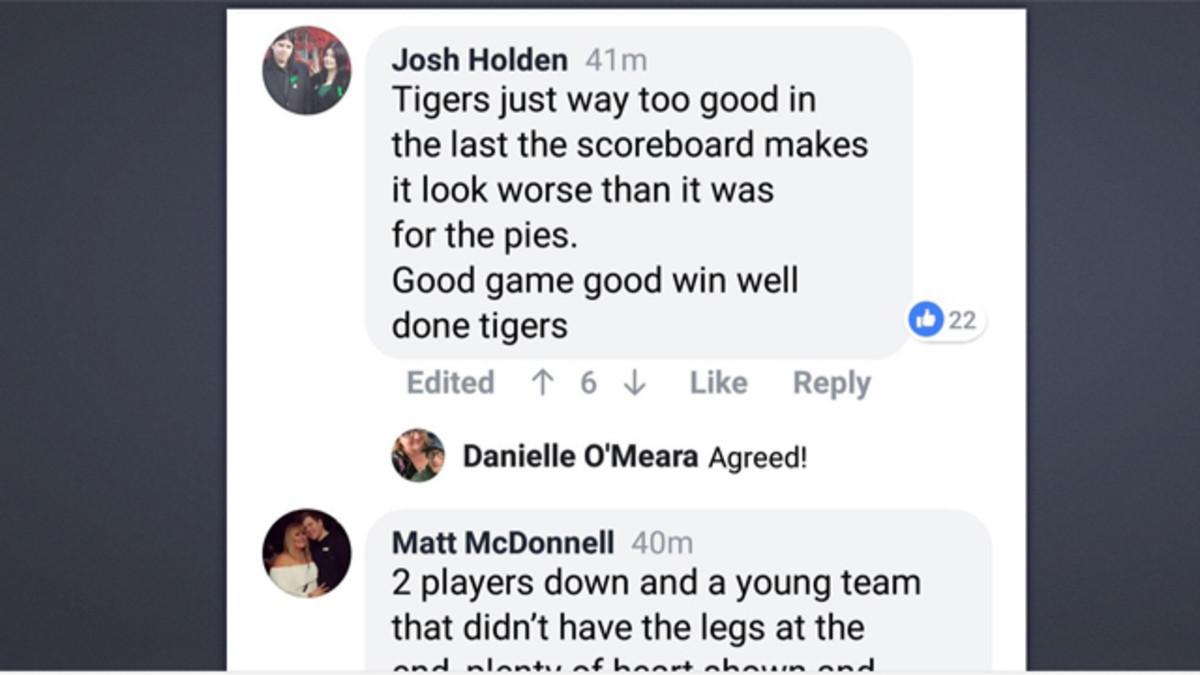The width and height of the screenshot is (1200, 675).
Task: Click the "Good game good win" line
Action: pyautogui.click(x=594, y=280)
